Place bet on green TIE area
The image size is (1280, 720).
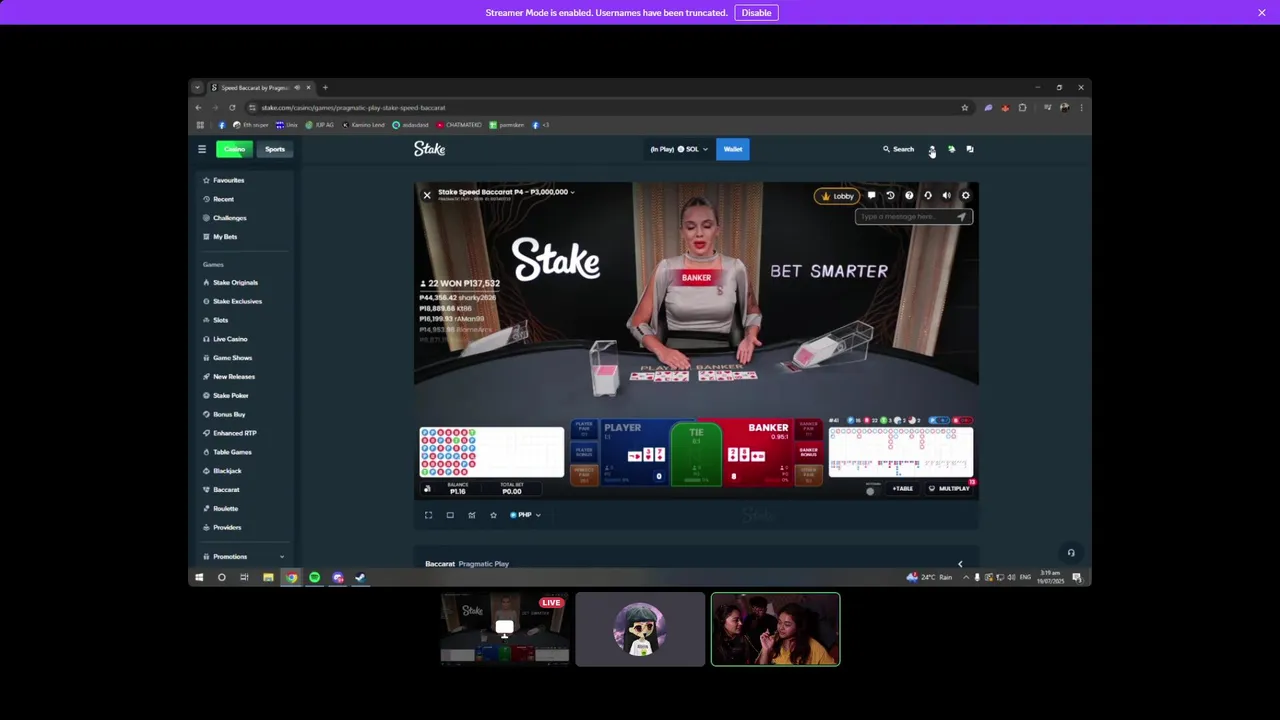coord(696,453)
